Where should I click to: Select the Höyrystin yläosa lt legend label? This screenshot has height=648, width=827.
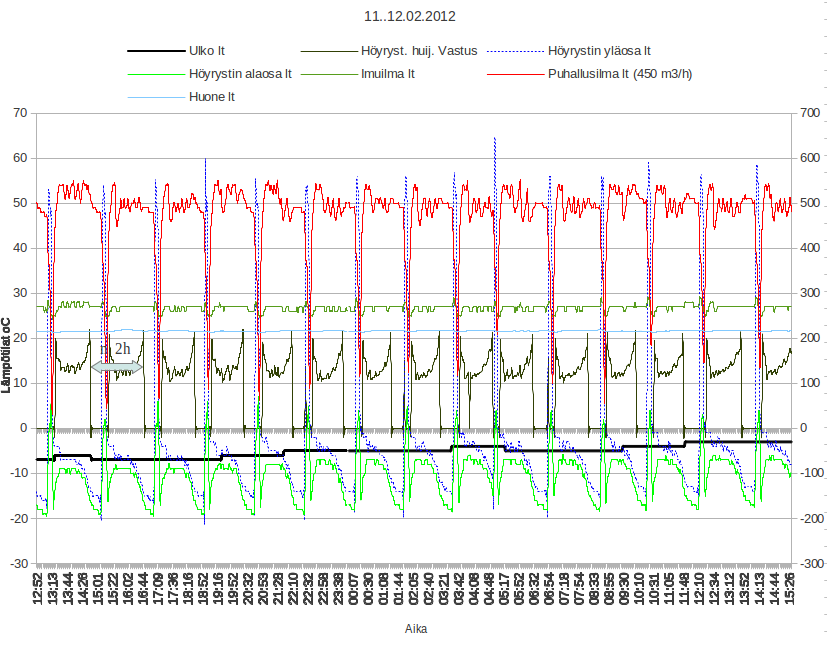coord(599,50)
